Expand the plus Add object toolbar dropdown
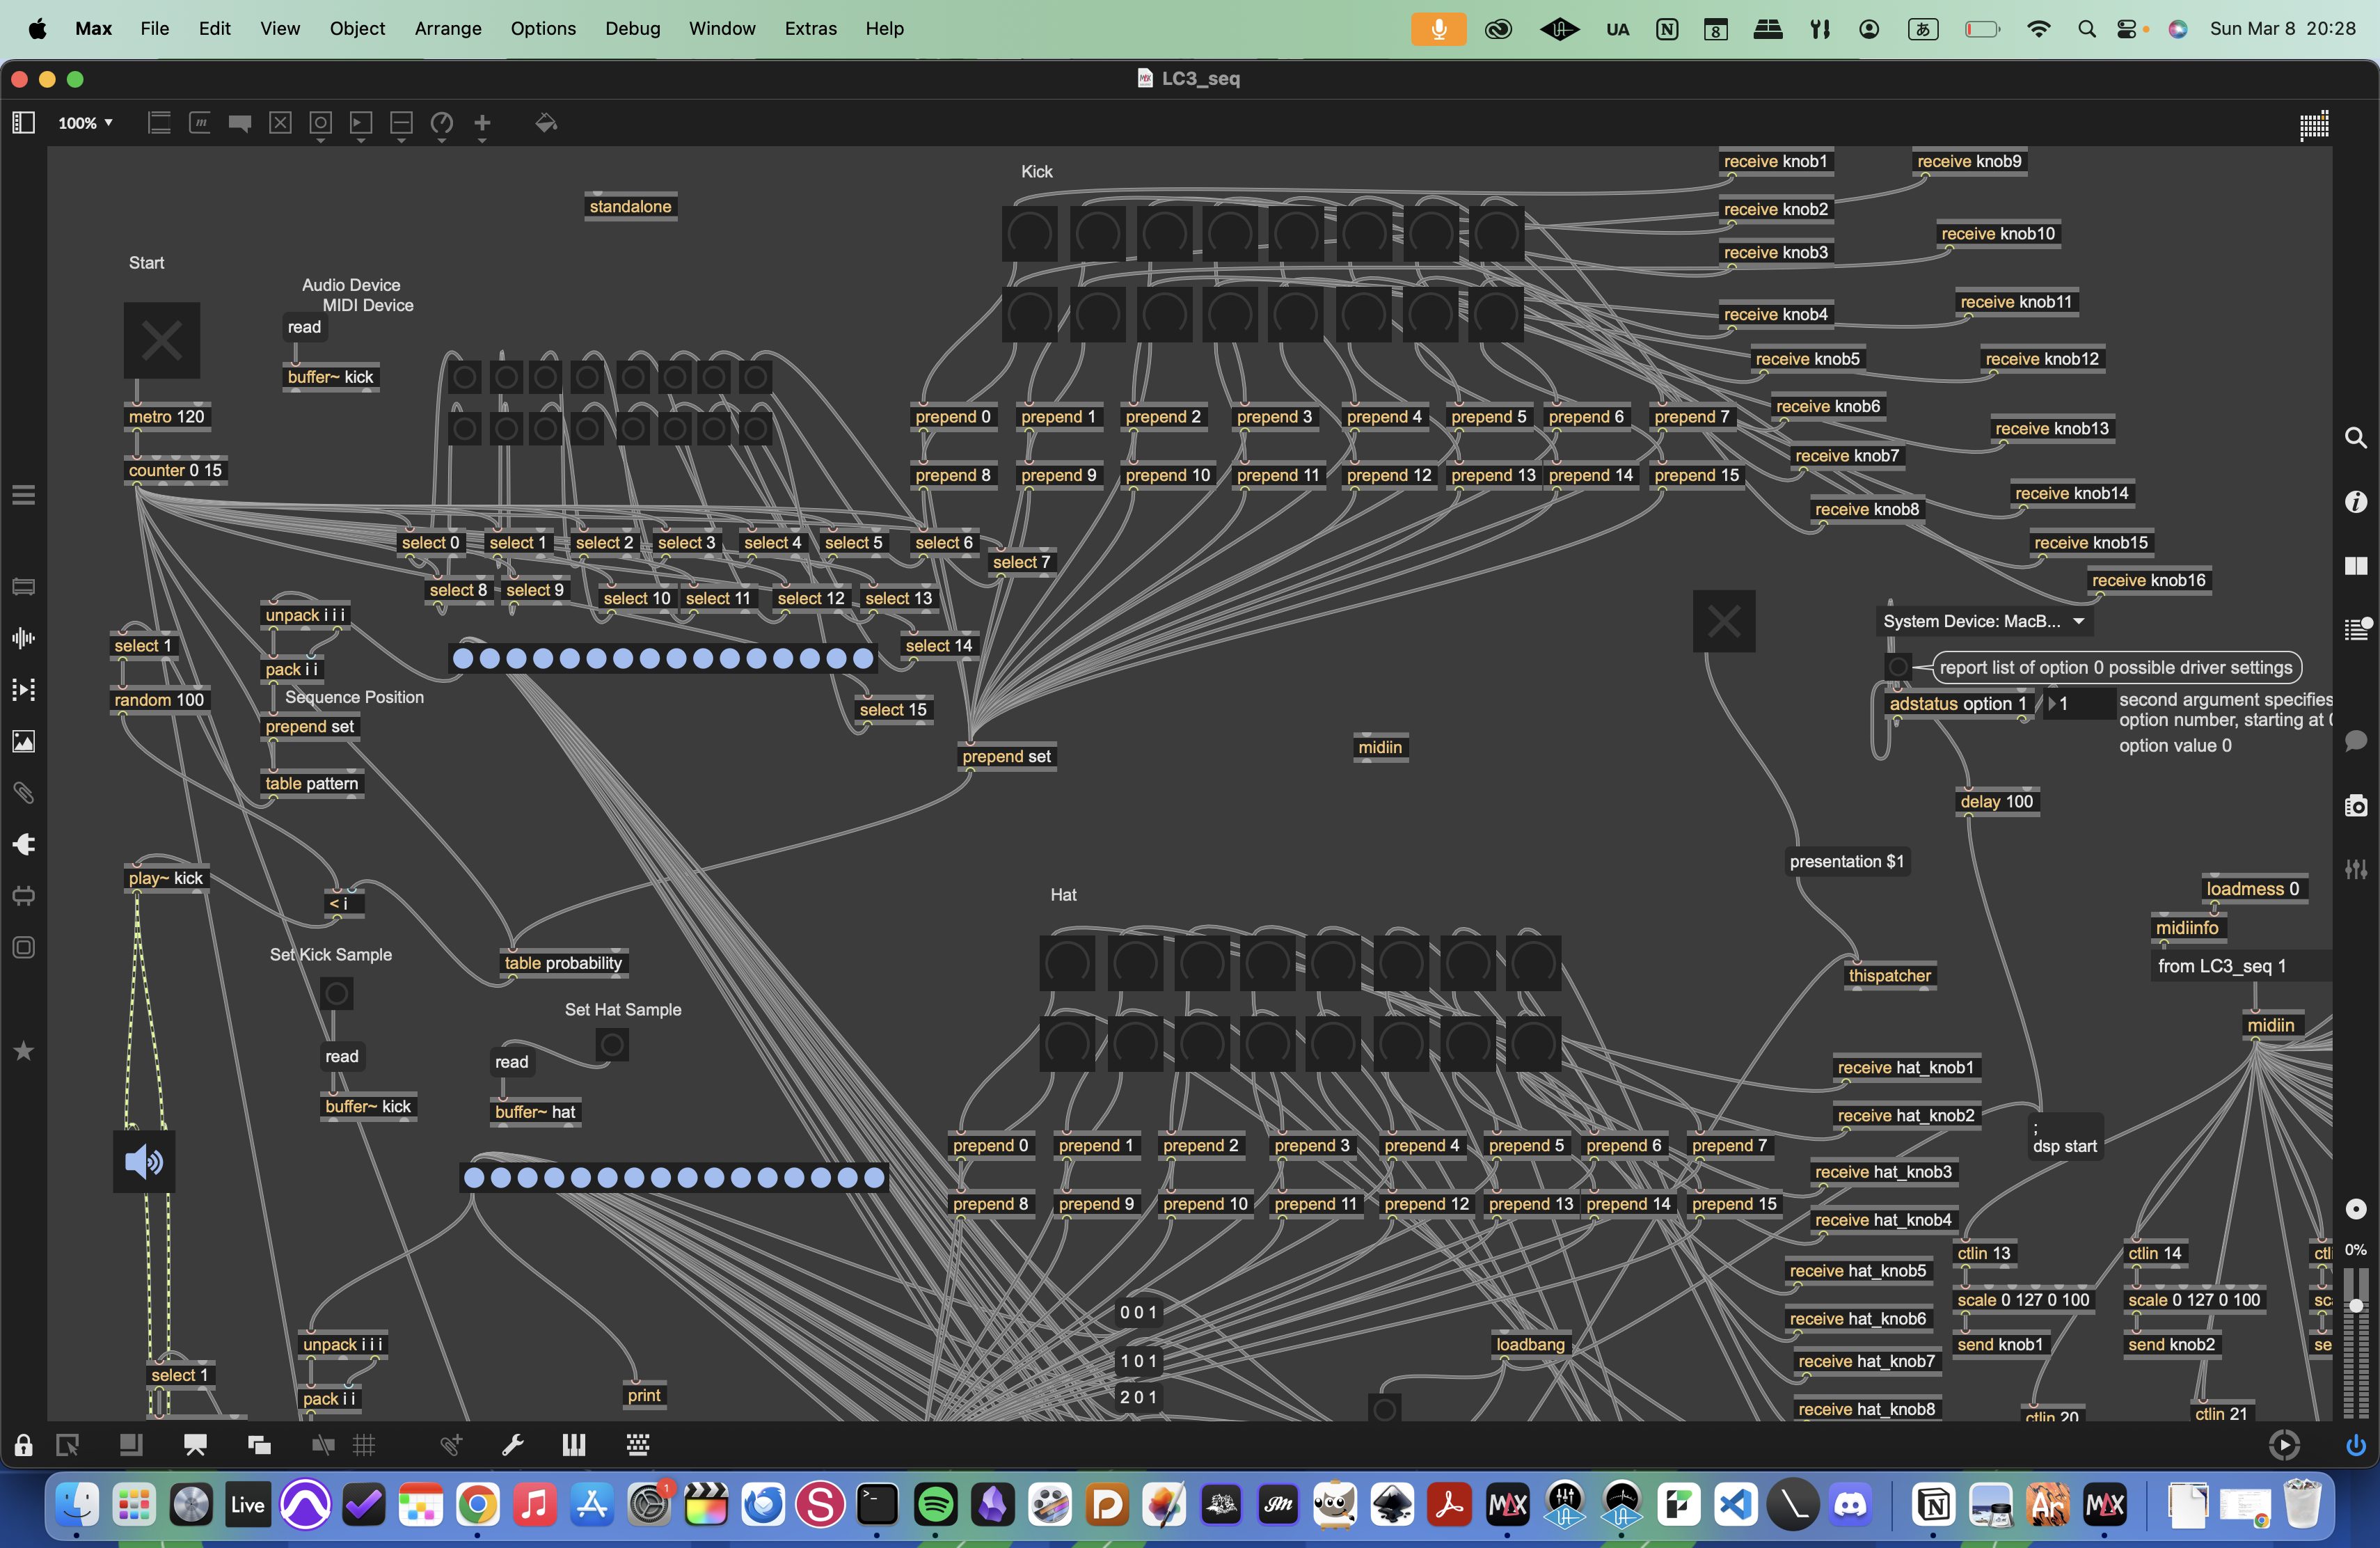This screenshot has height=1548, width=2380. tap(482, 123)
